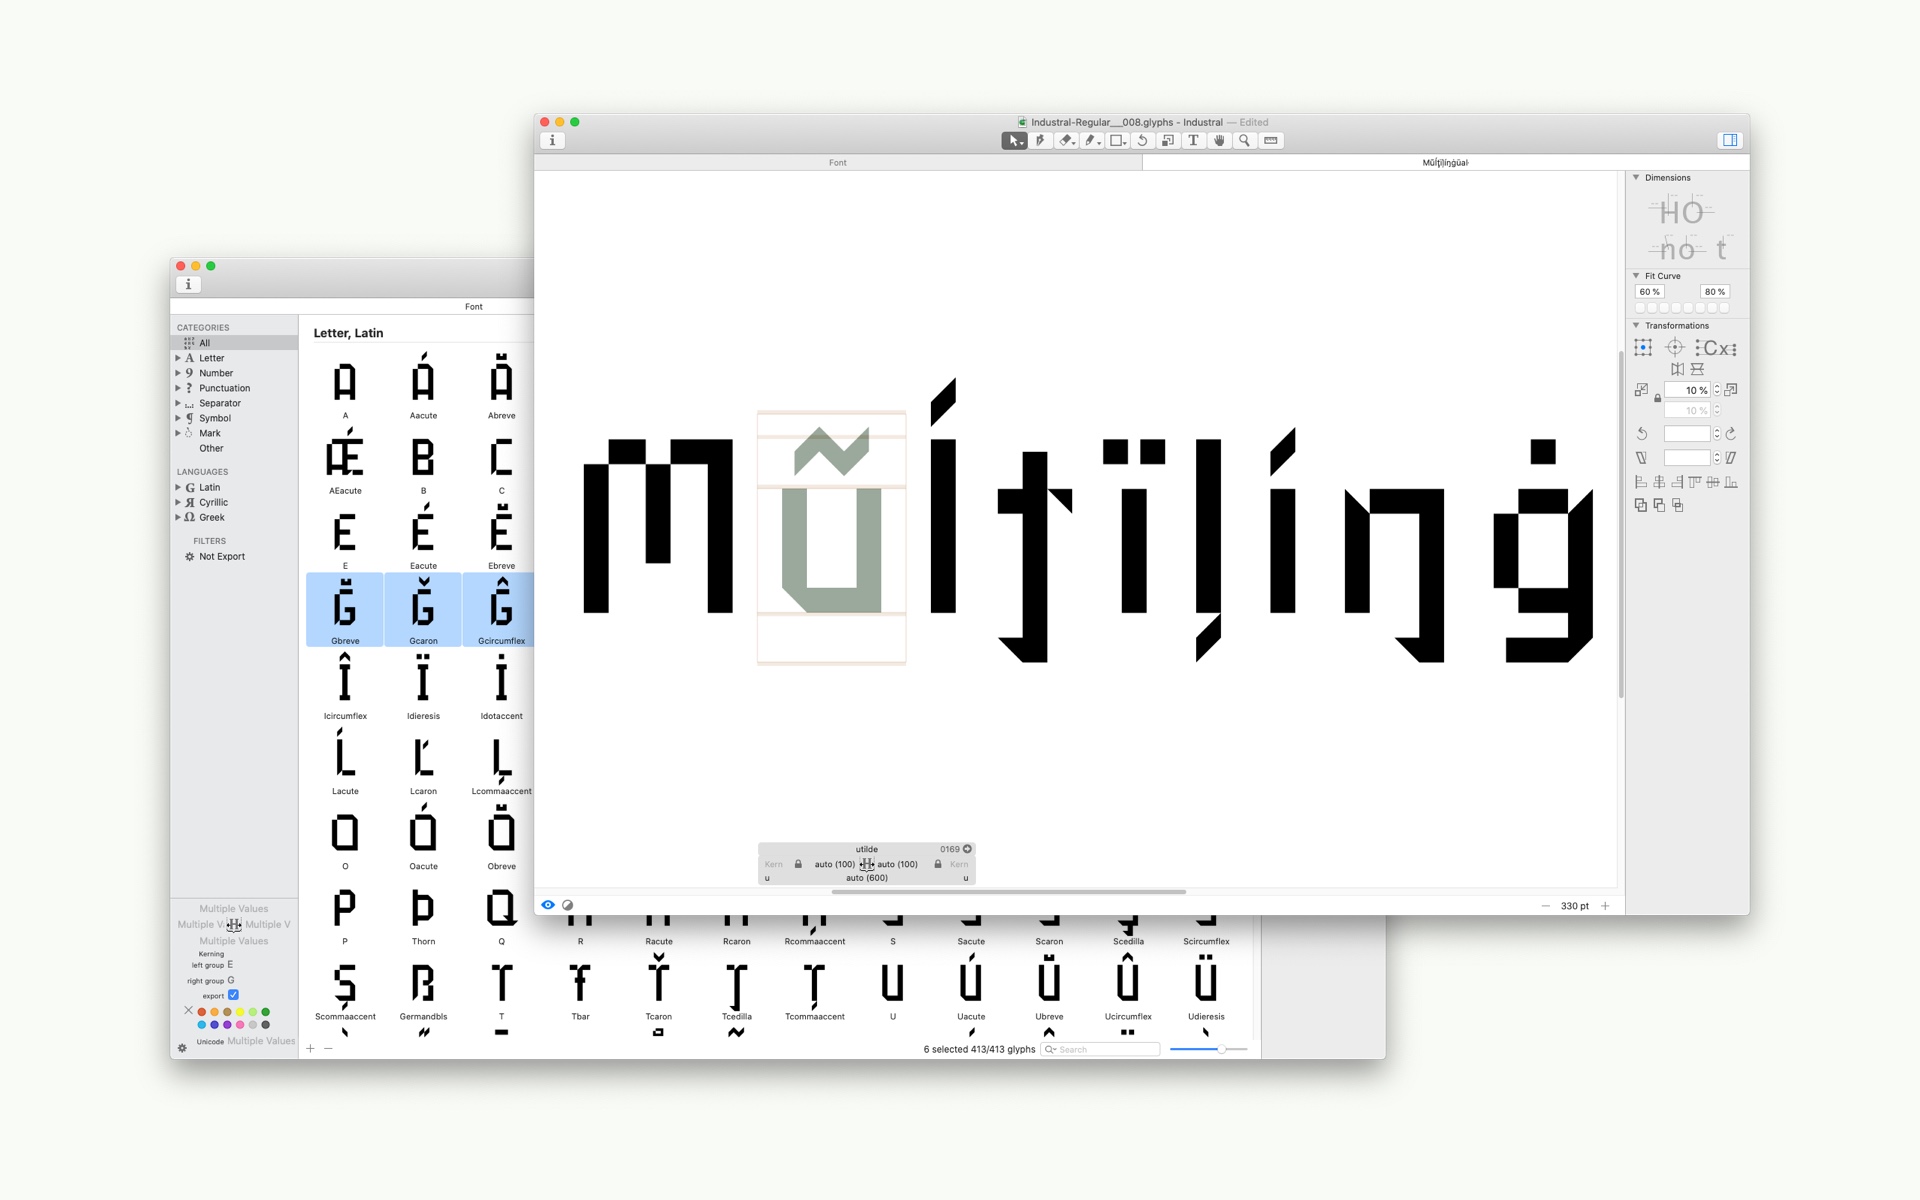
Task: Select the Other category
Action: (x=234, y=448)
